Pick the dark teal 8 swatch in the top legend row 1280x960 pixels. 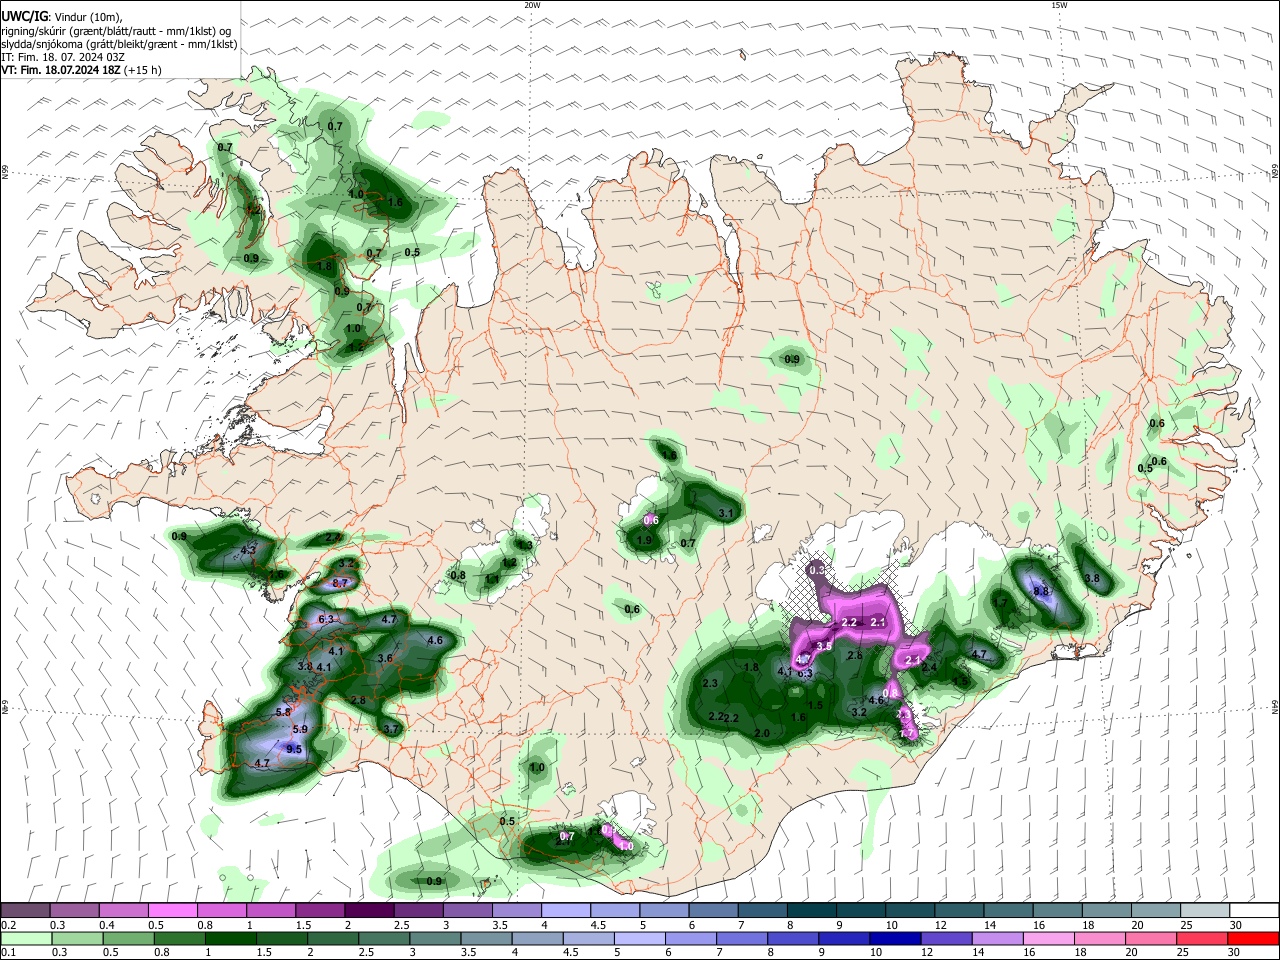(x=811, y=910)
